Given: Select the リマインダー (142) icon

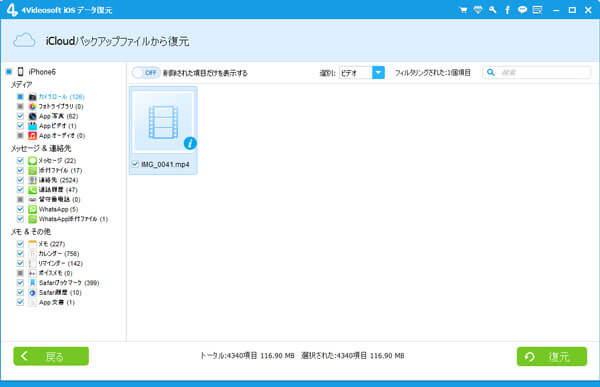Looking at the screenshot, I should 33,263.
